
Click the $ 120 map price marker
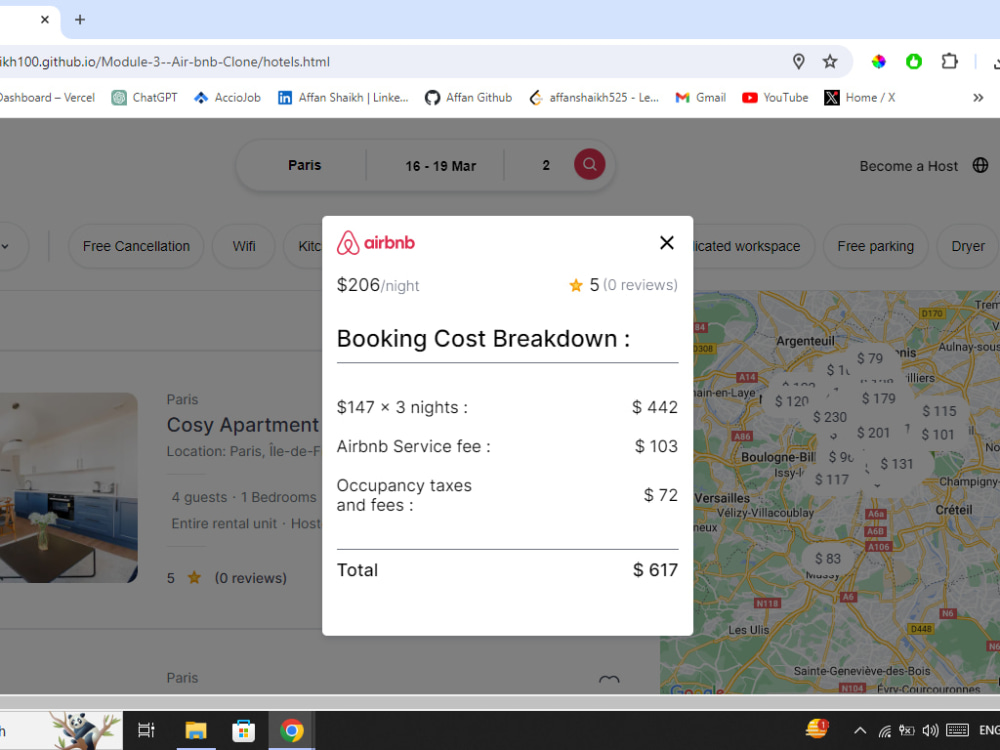(791, 401)
